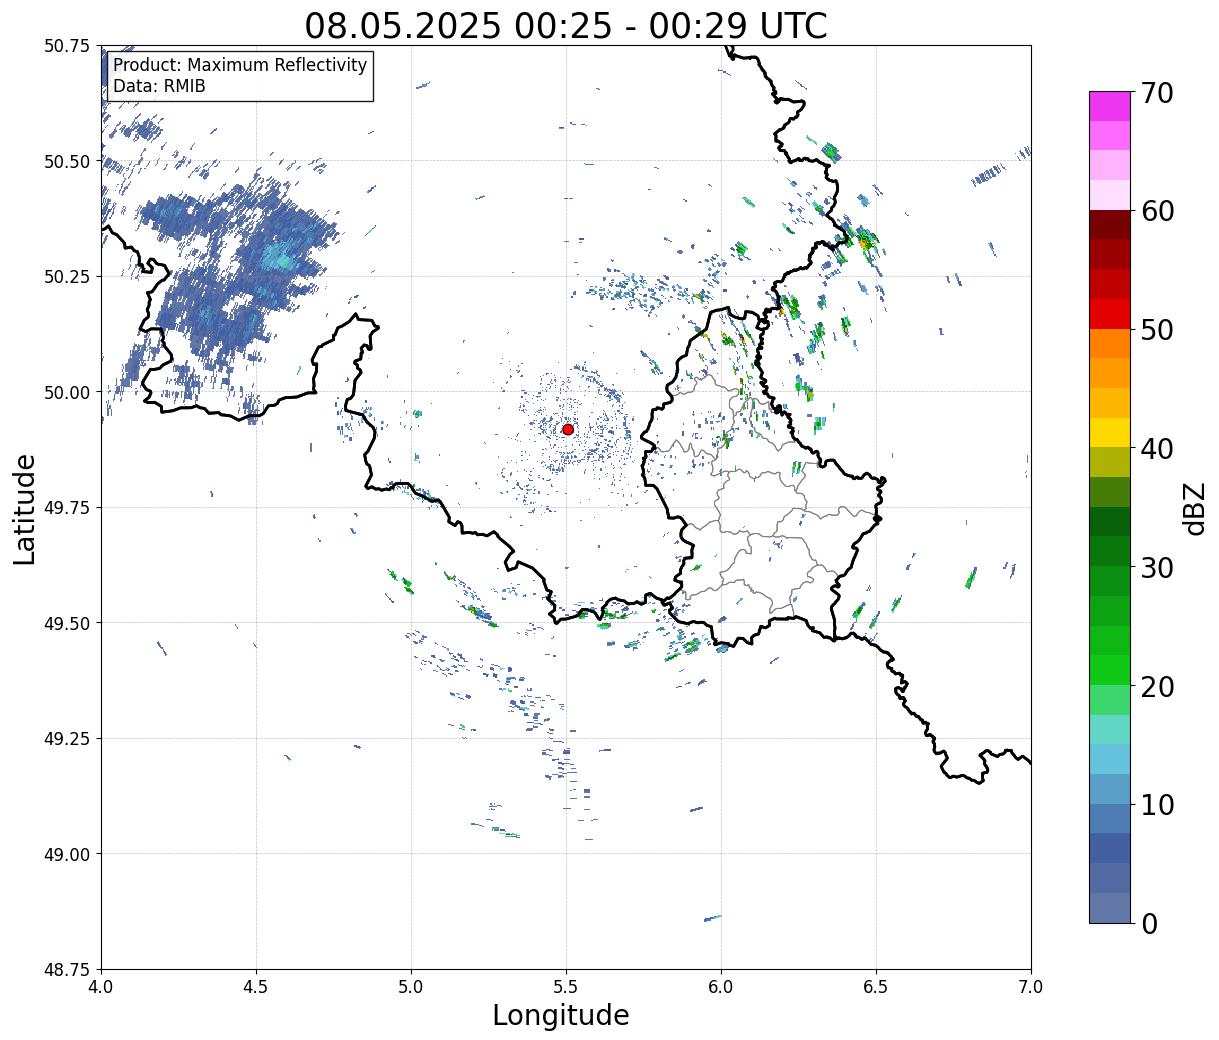Click the 50.75 latitude tick label

pyautogui.click(x=67, y=46)
